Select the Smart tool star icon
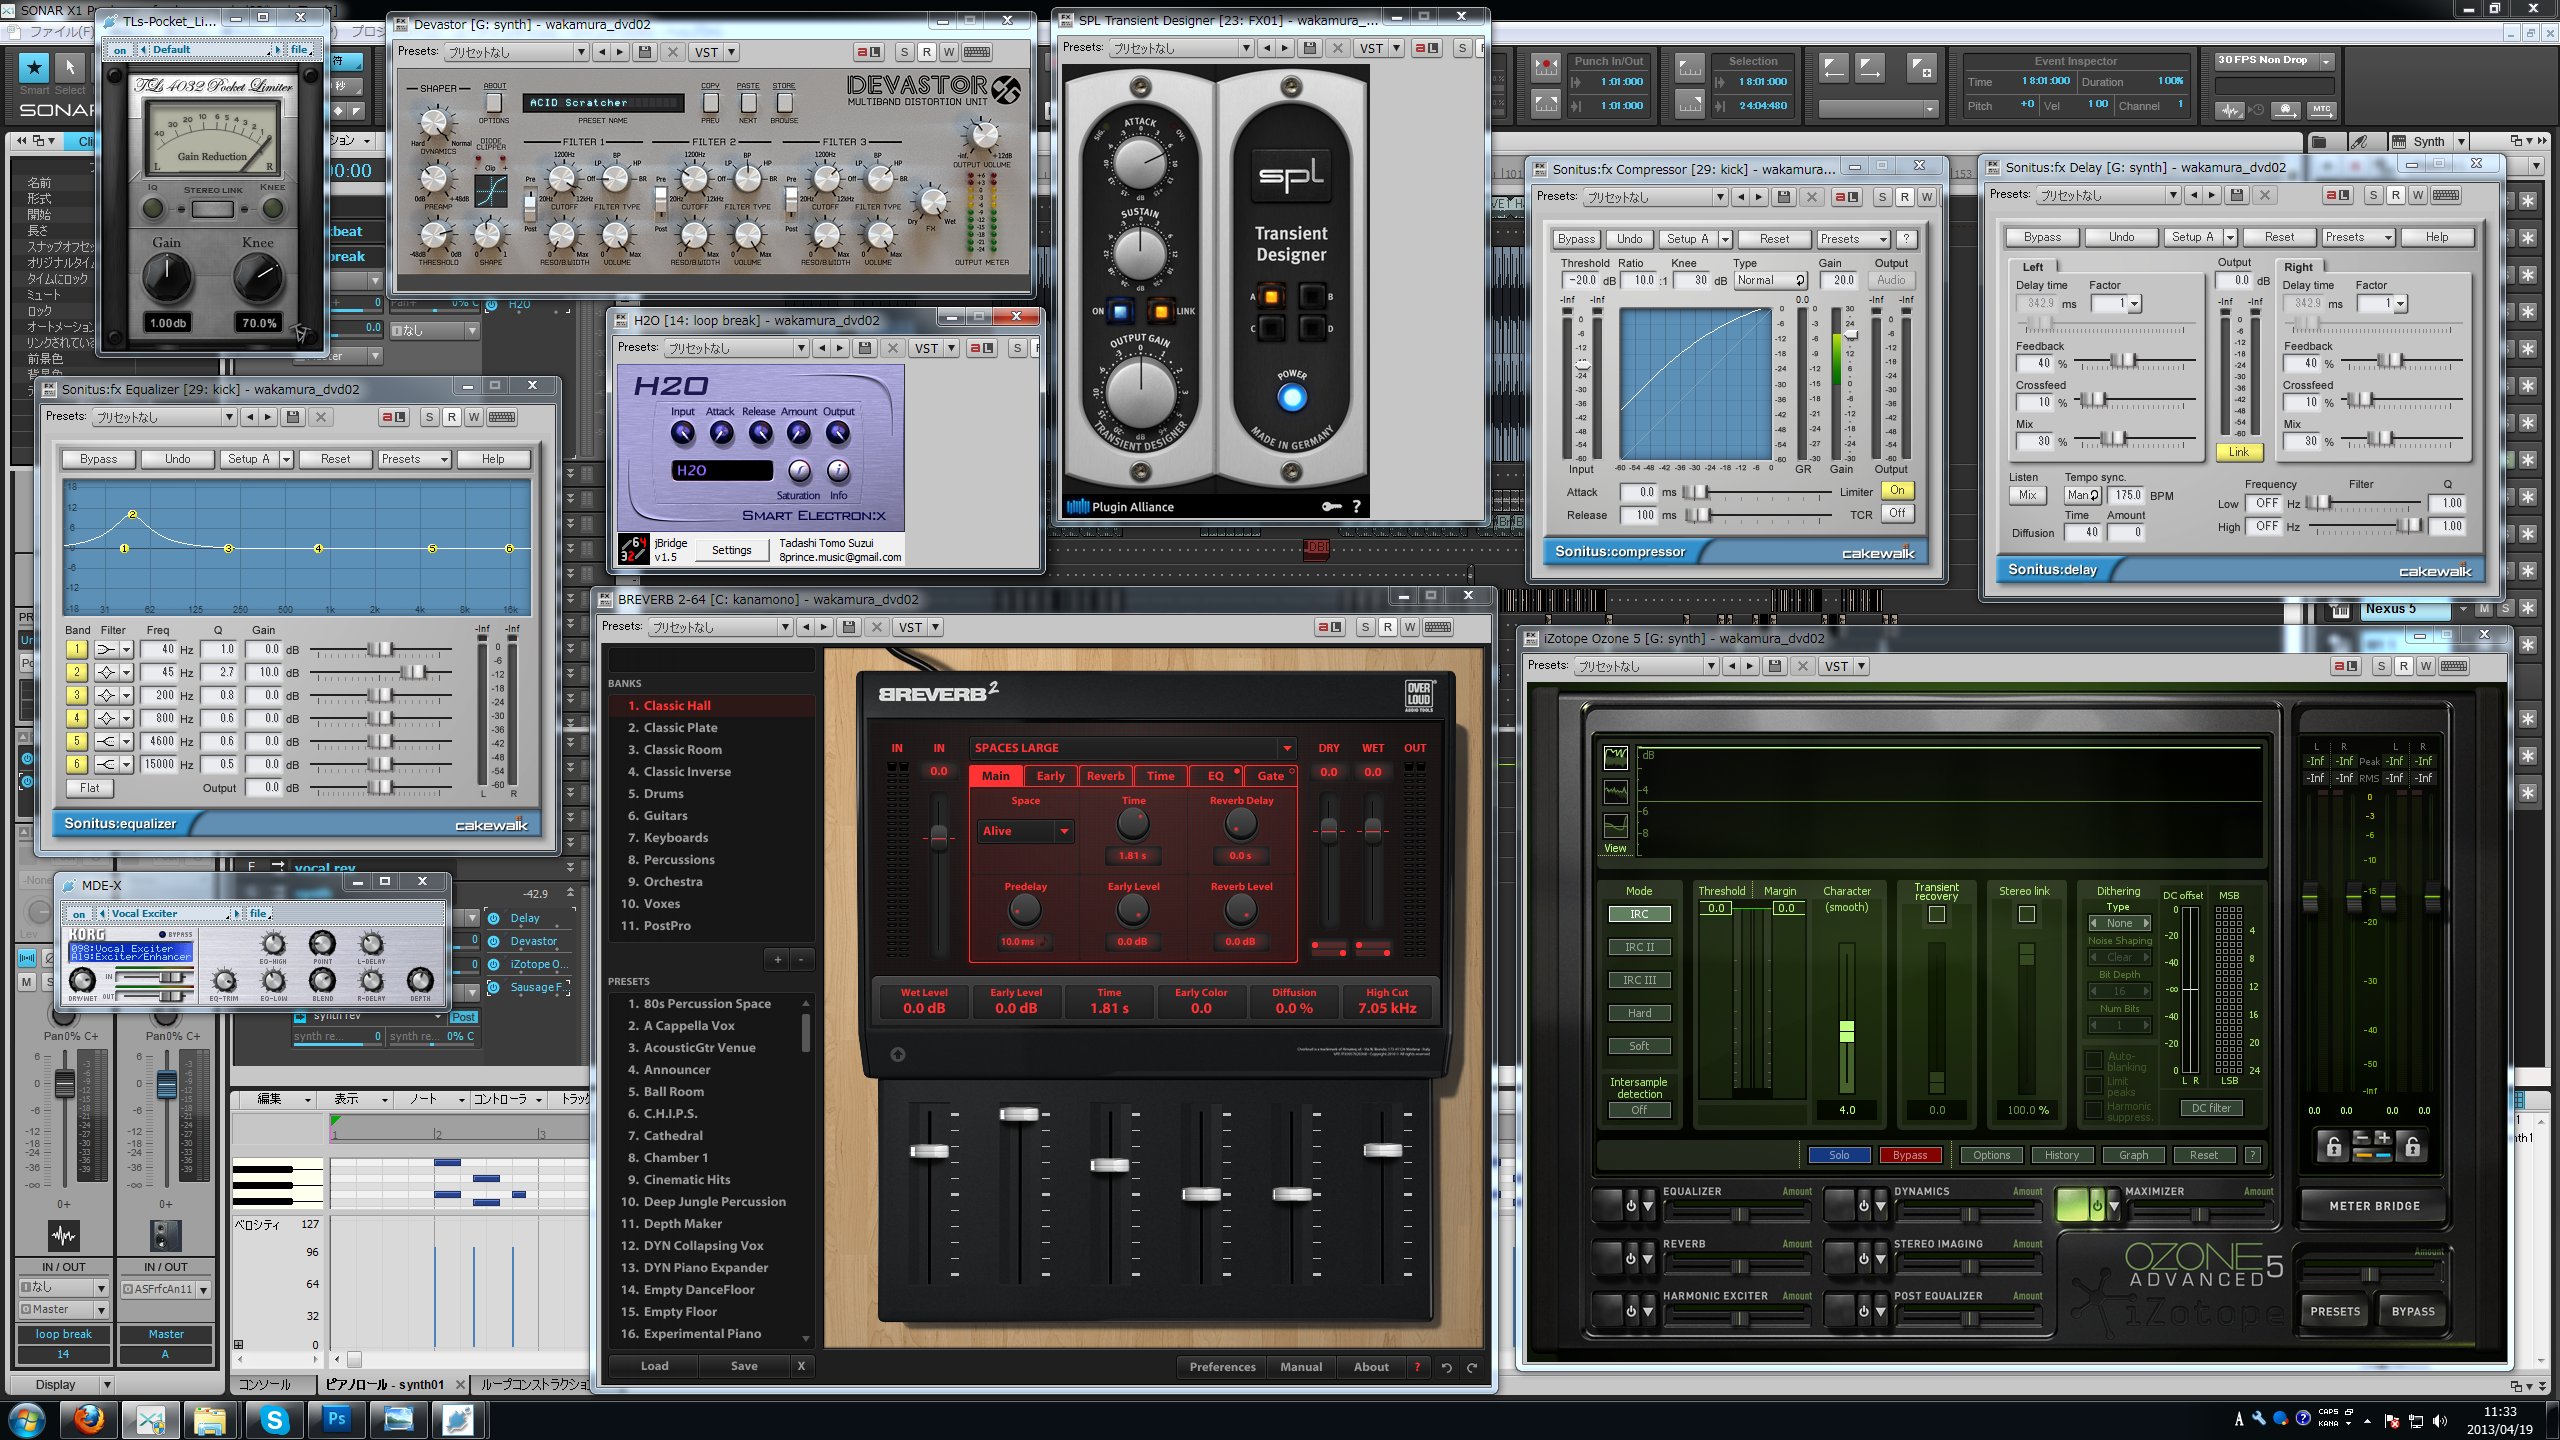The height and width of the screenshot is (1440, 2560). (x=34, y=68)
